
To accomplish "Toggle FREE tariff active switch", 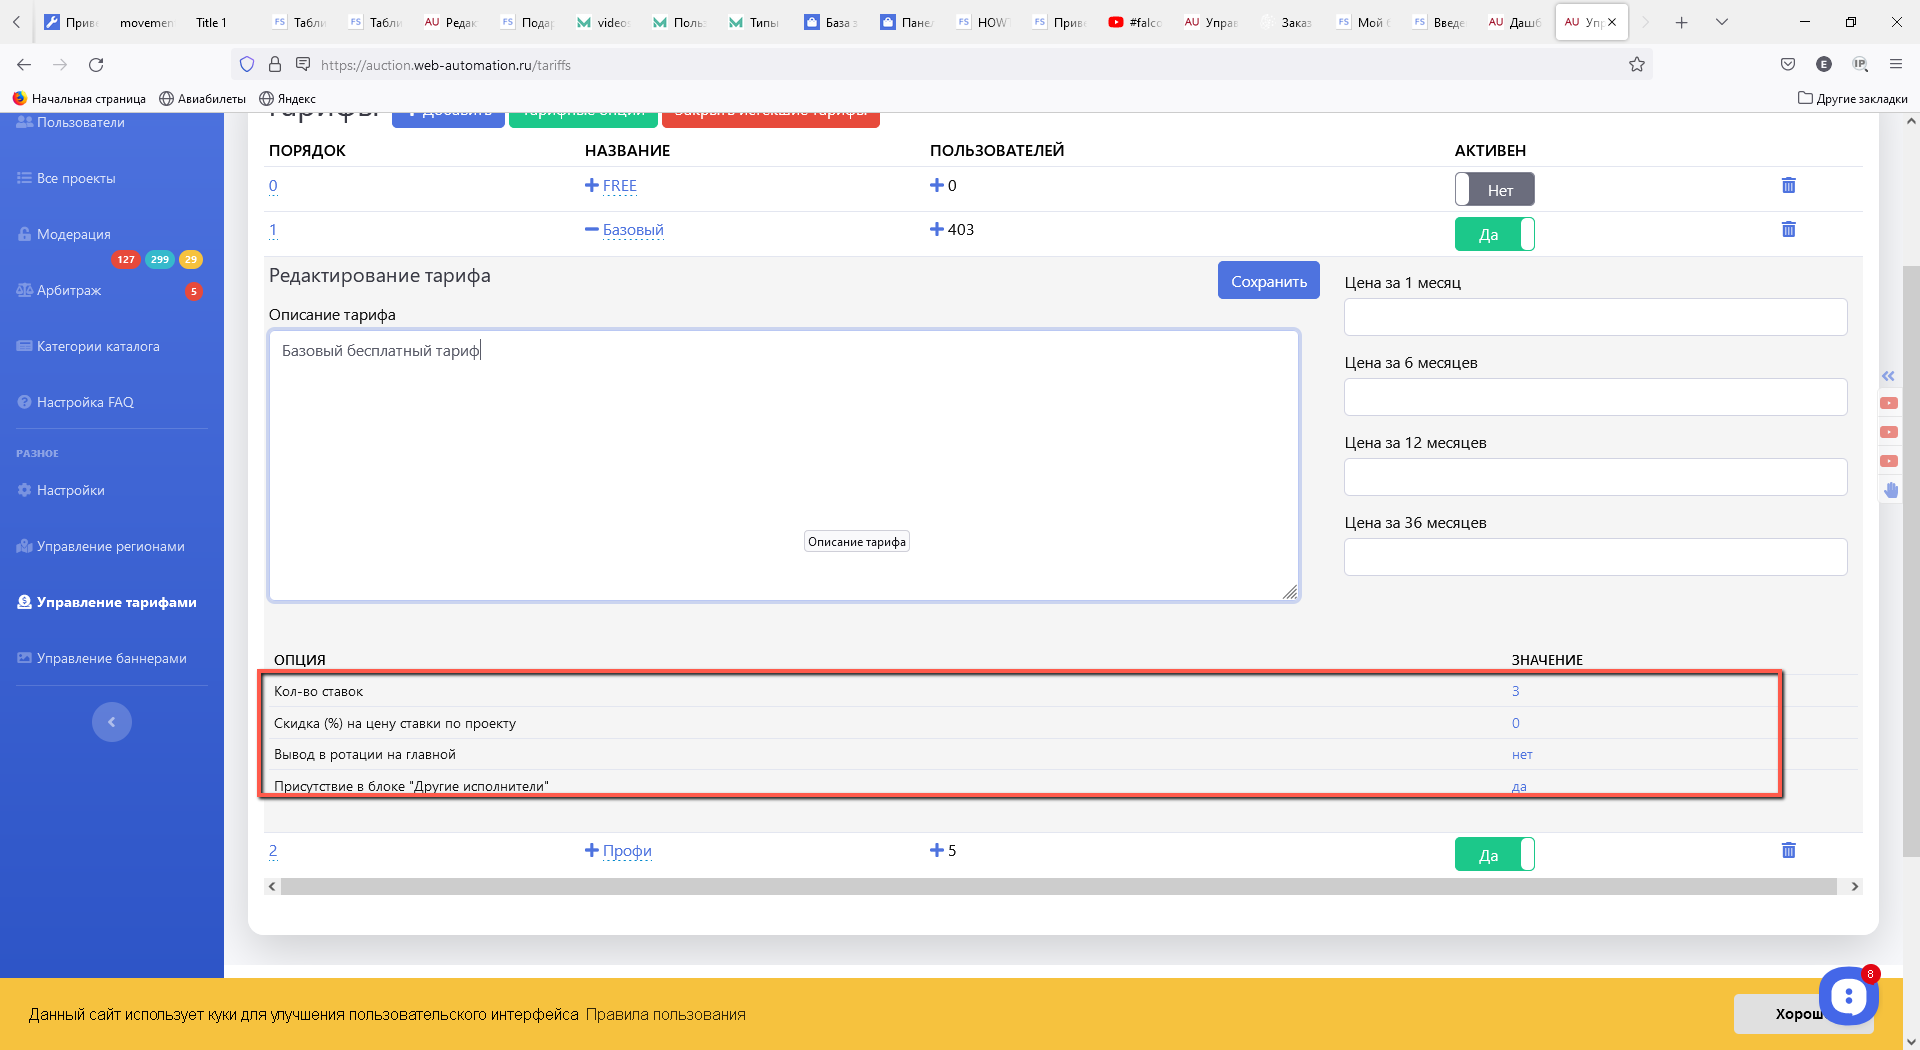I will click(x=1494, y=190).
